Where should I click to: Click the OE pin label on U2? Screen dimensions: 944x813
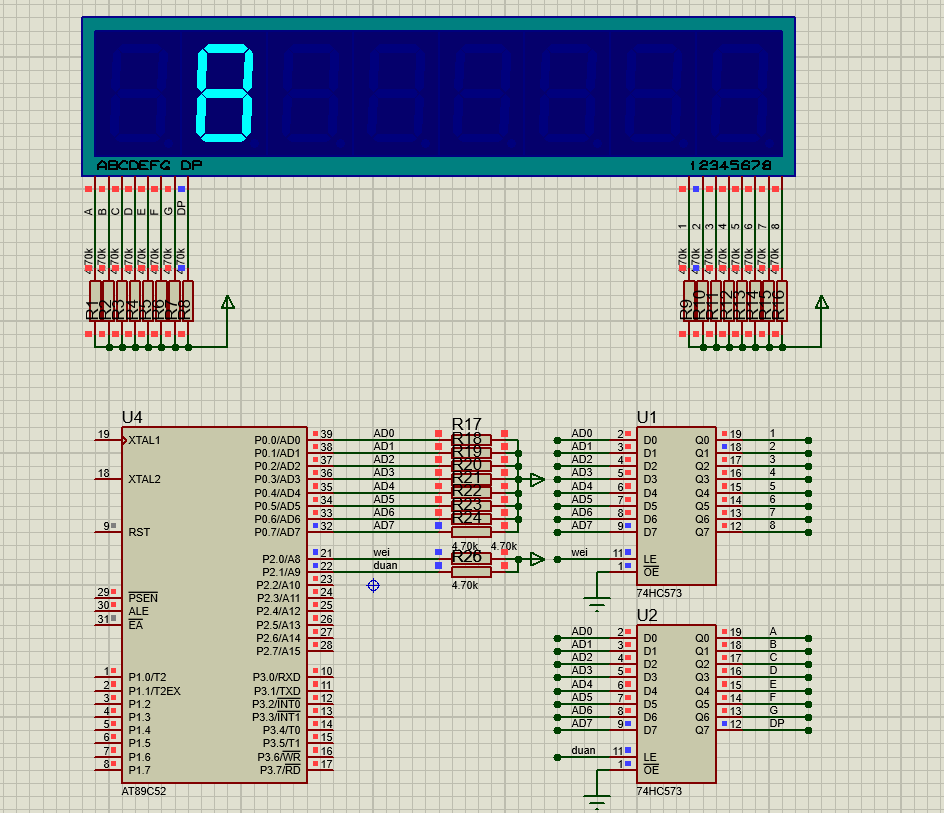point(651,770)
